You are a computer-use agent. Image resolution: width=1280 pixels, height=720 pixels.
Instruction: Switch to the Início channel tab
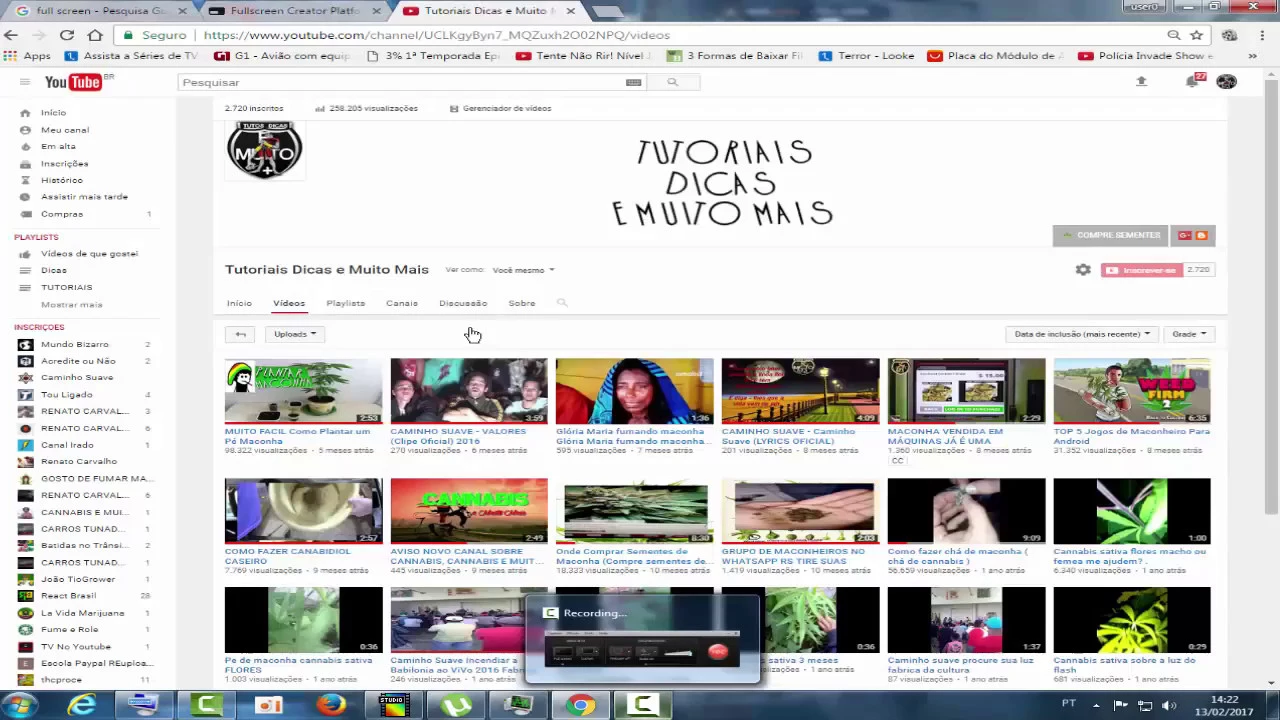pyautogui.click(x=239, y=303)
